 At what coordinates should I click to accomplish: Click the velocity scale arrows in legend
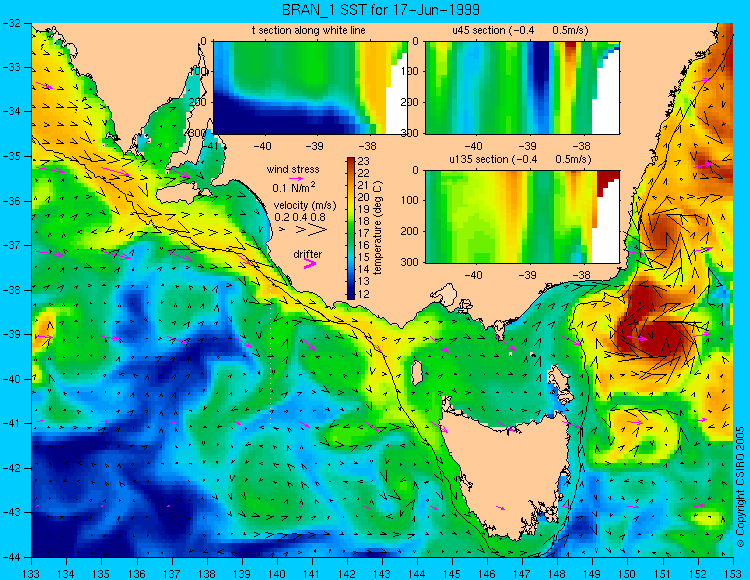(304, 229)
